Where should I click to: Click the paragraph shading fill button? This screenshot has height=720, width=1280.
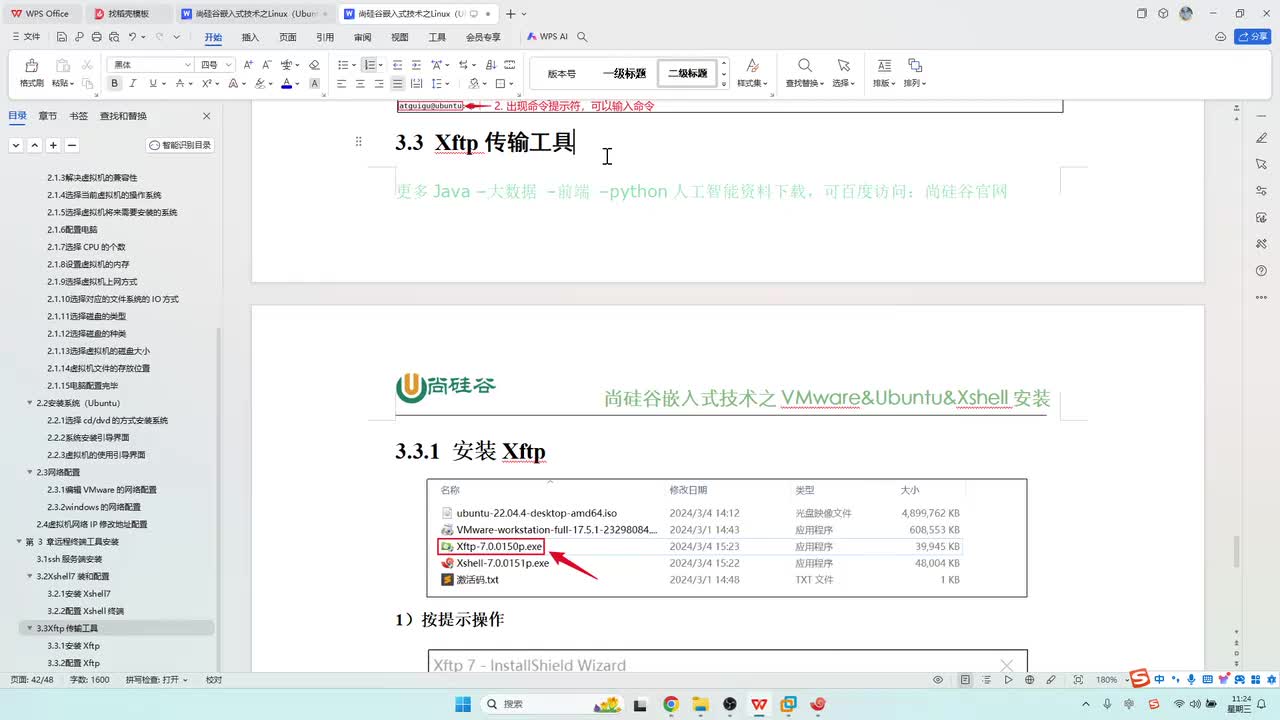(474, 84)
